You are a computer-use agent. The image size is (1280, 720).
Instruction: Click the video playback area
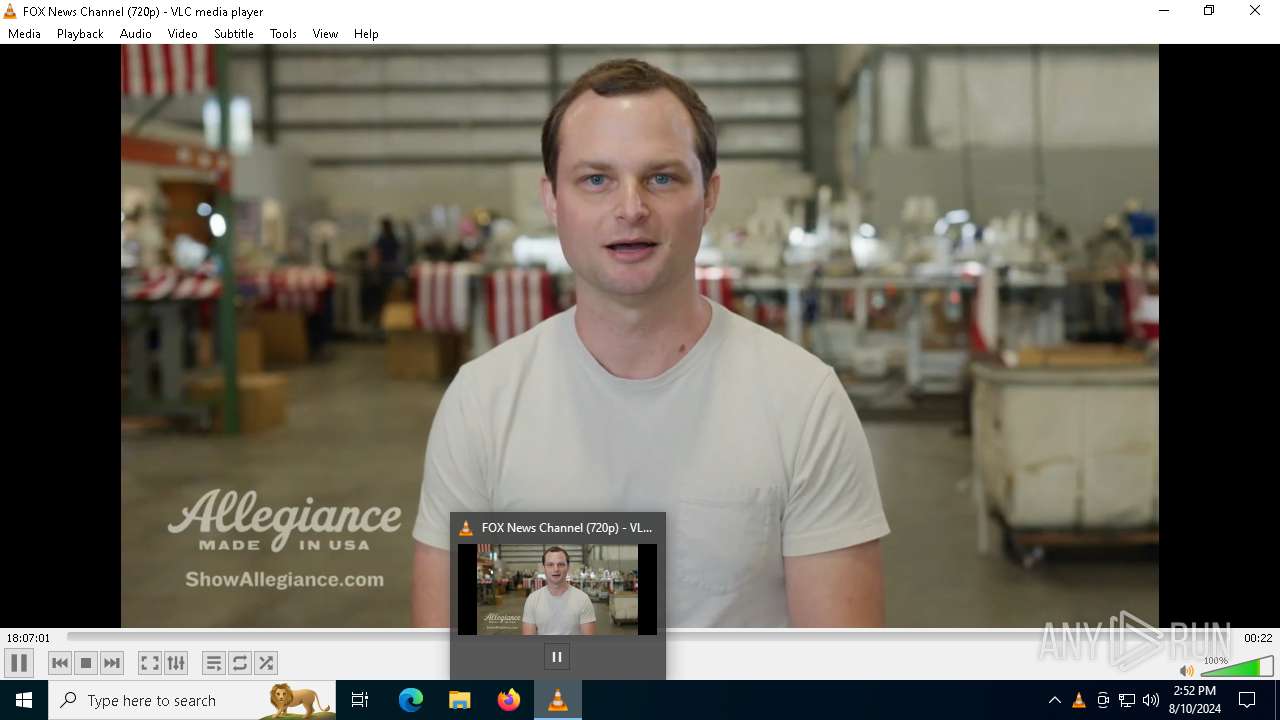tap(640, 336)
